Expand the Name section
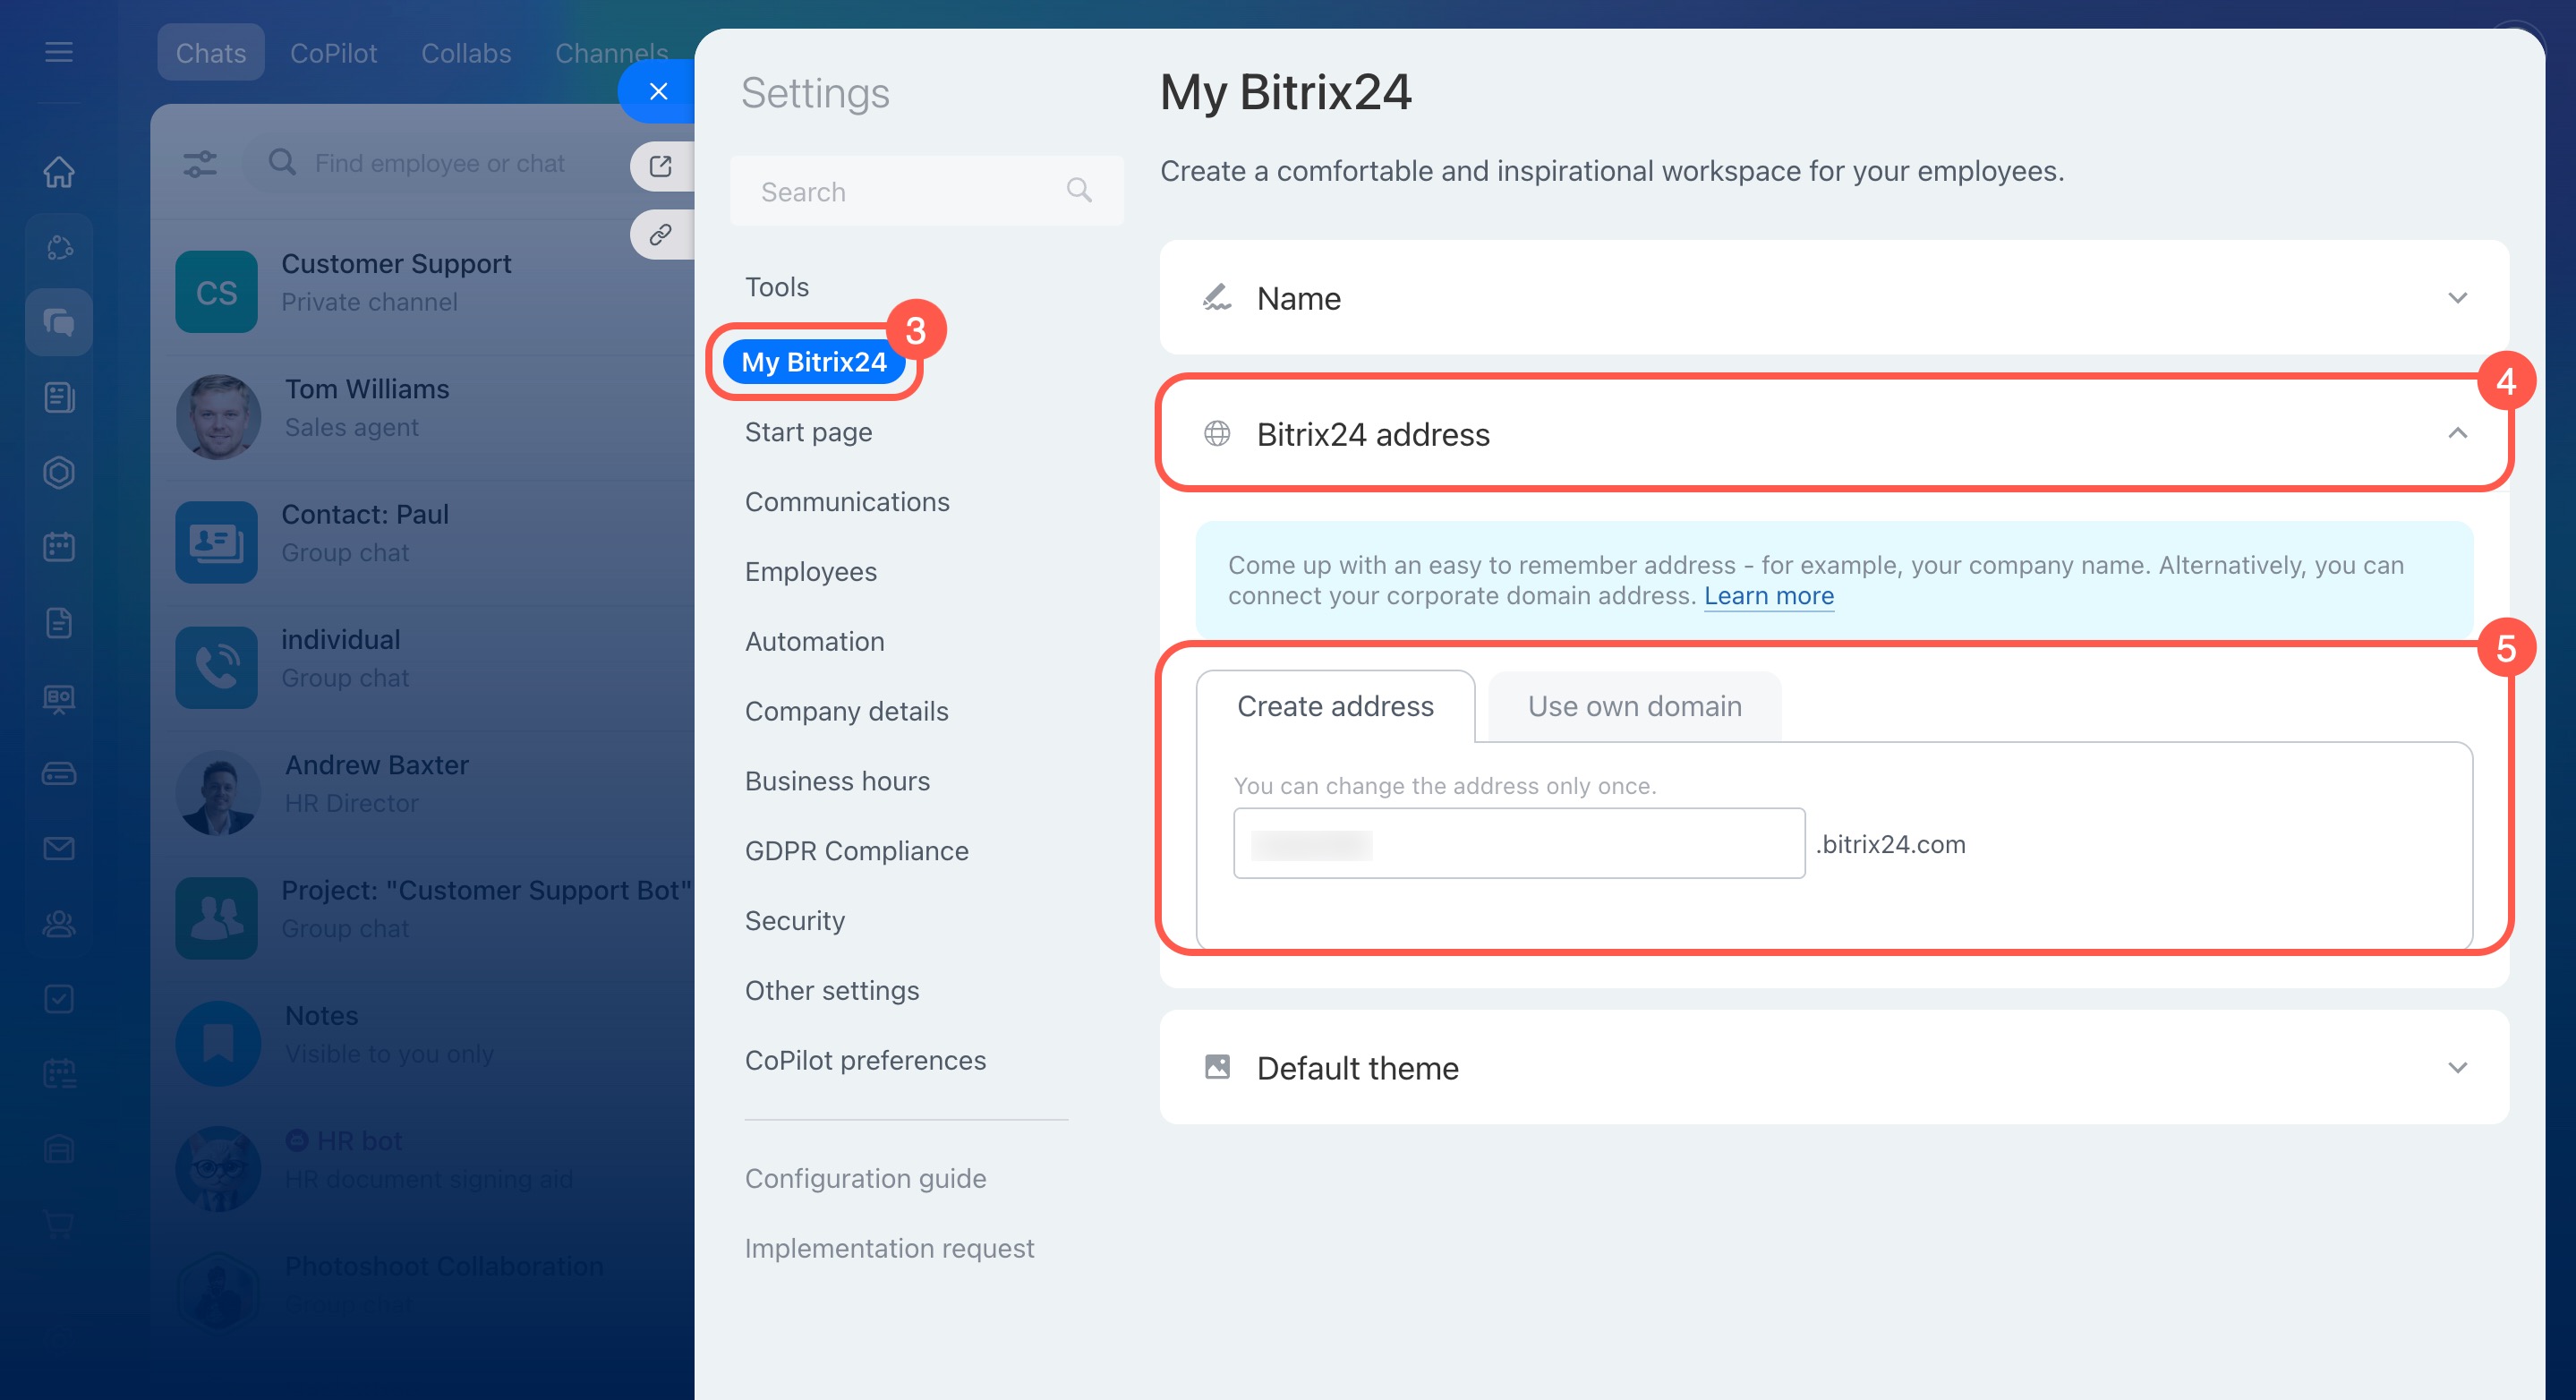The height and width of the screenshot is (1400, 2576). (2457, 298)
